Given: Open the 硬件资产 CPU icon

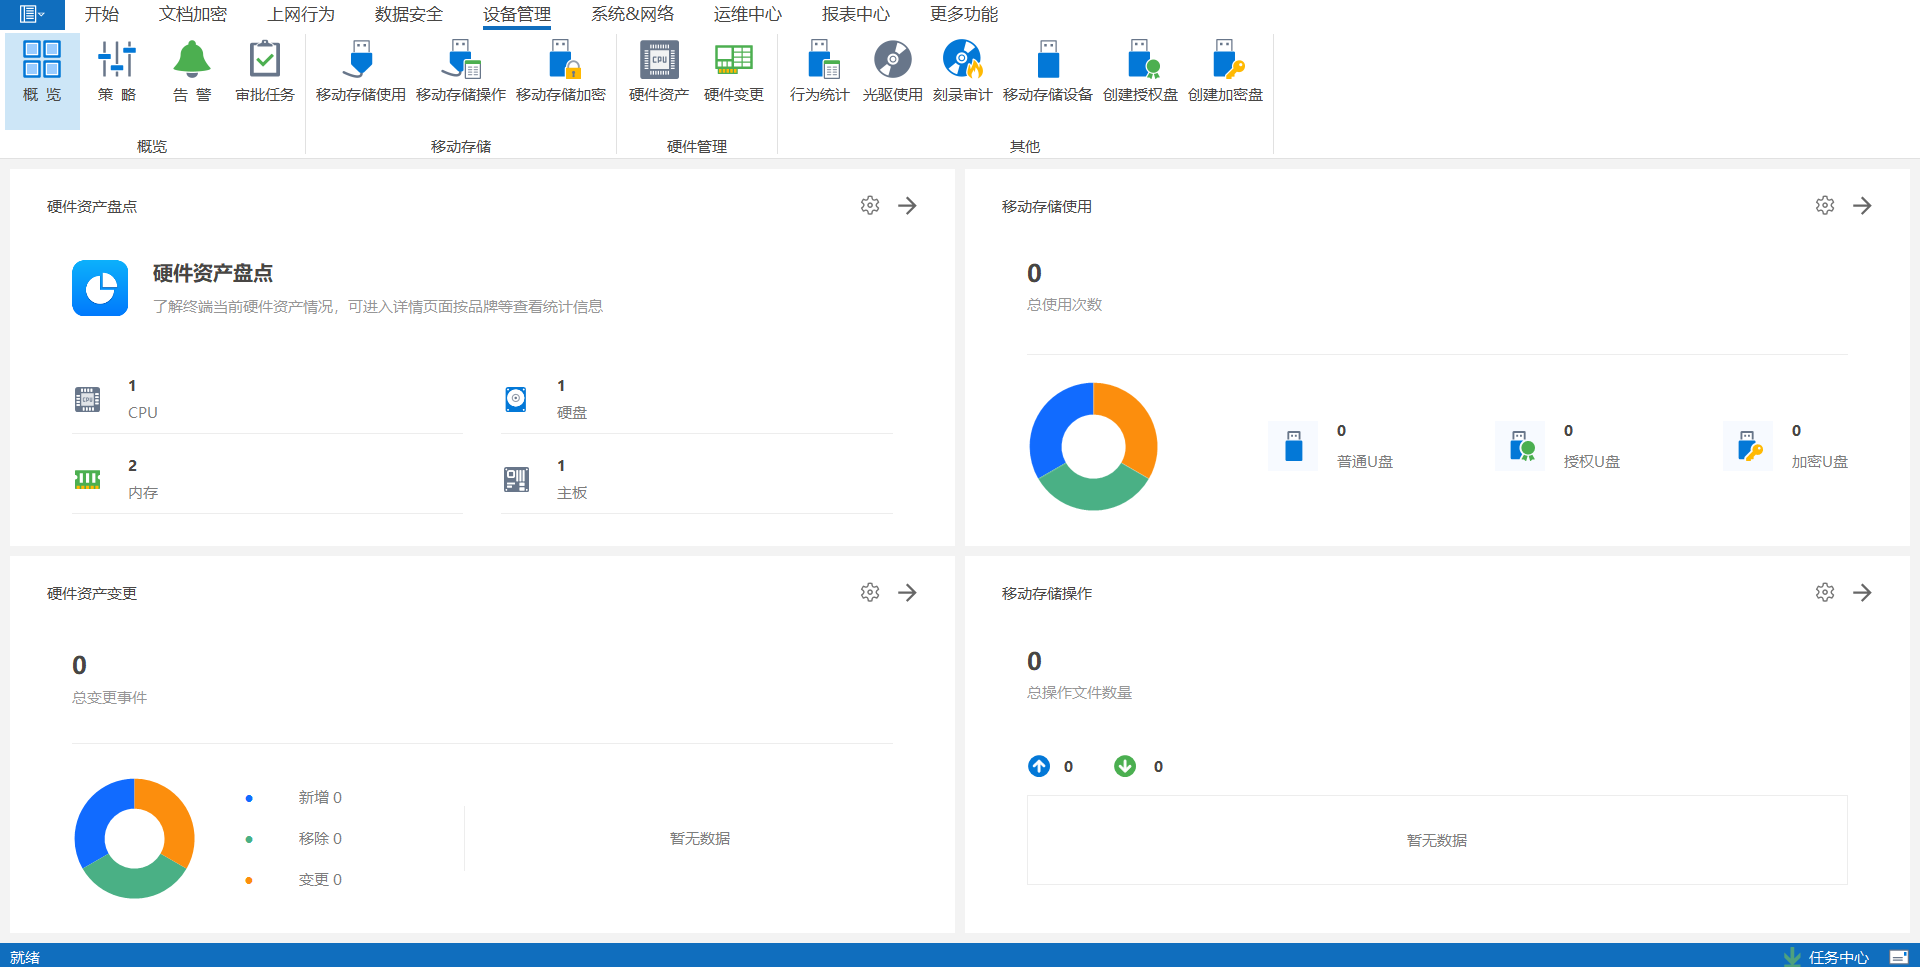Looking at the screenshot, I should tap(659, 70).
